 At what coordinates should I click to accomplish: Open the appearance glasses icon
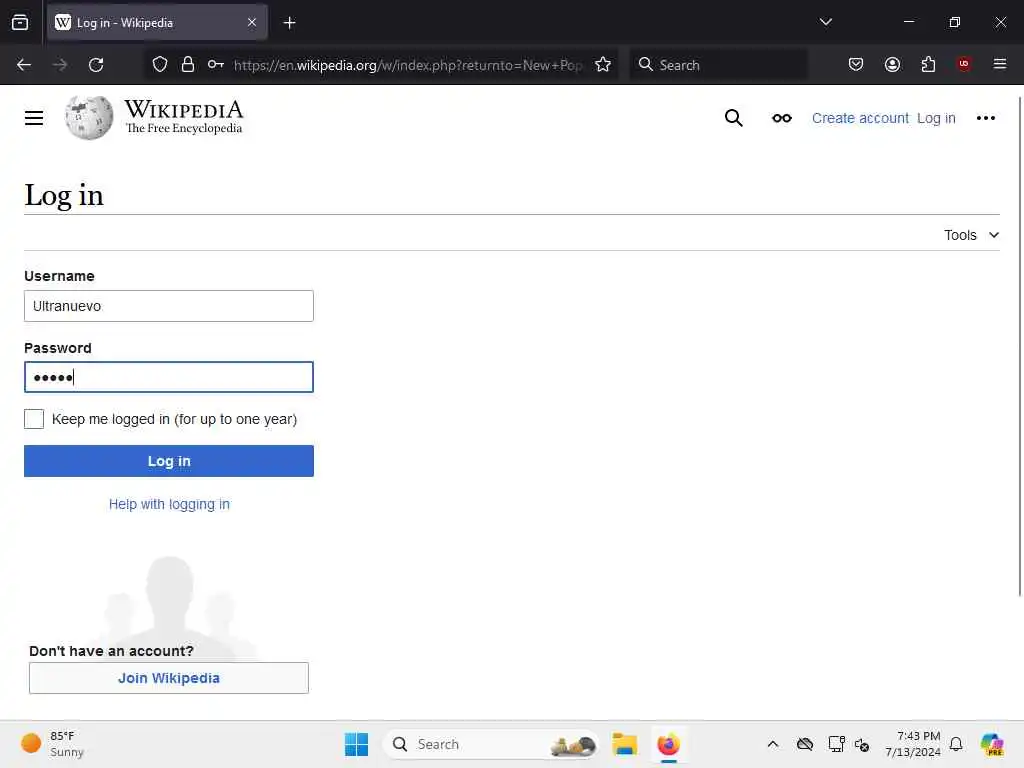[x=782, y=118]
